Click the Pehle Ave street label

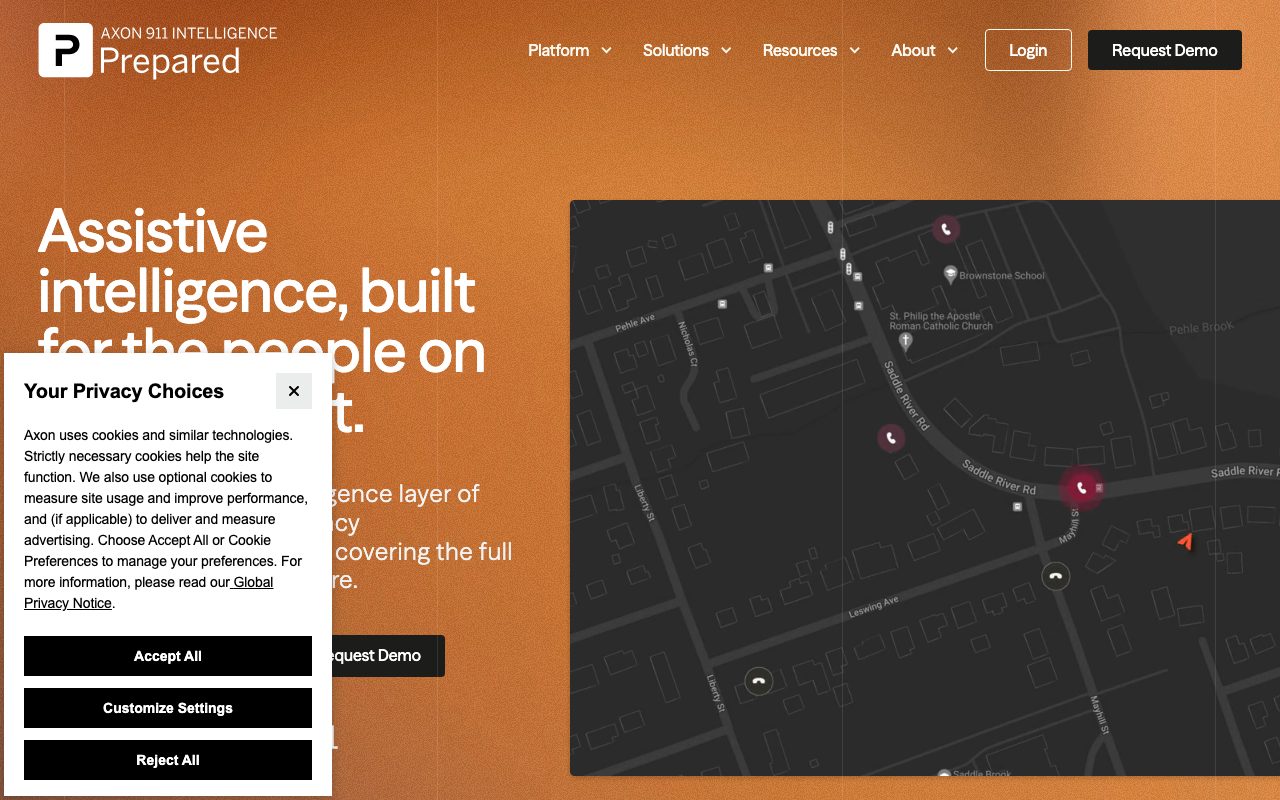pos(635,323)
